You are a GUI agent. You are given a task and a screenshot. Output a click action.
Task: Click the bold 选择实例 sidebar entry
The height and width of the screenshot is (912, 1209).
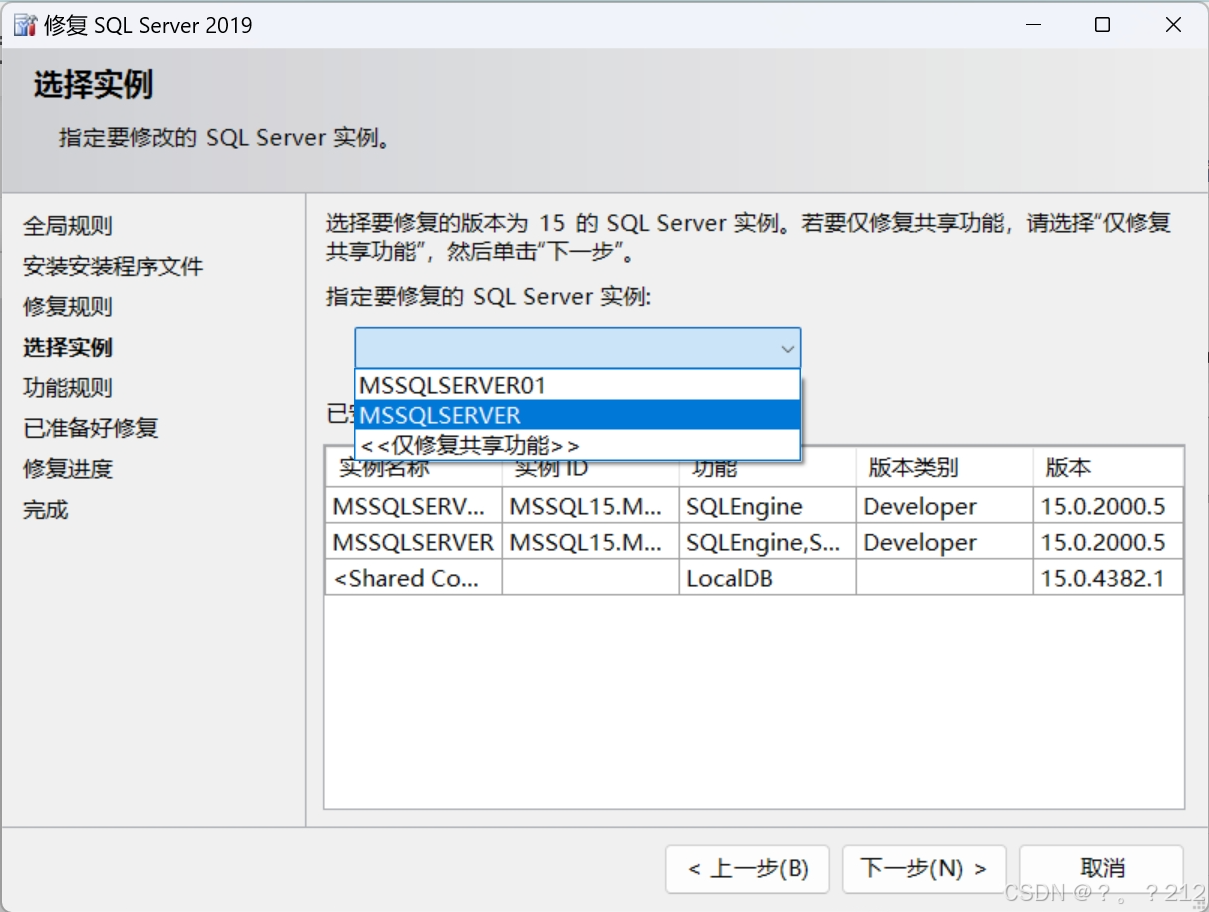coord(68,347)
